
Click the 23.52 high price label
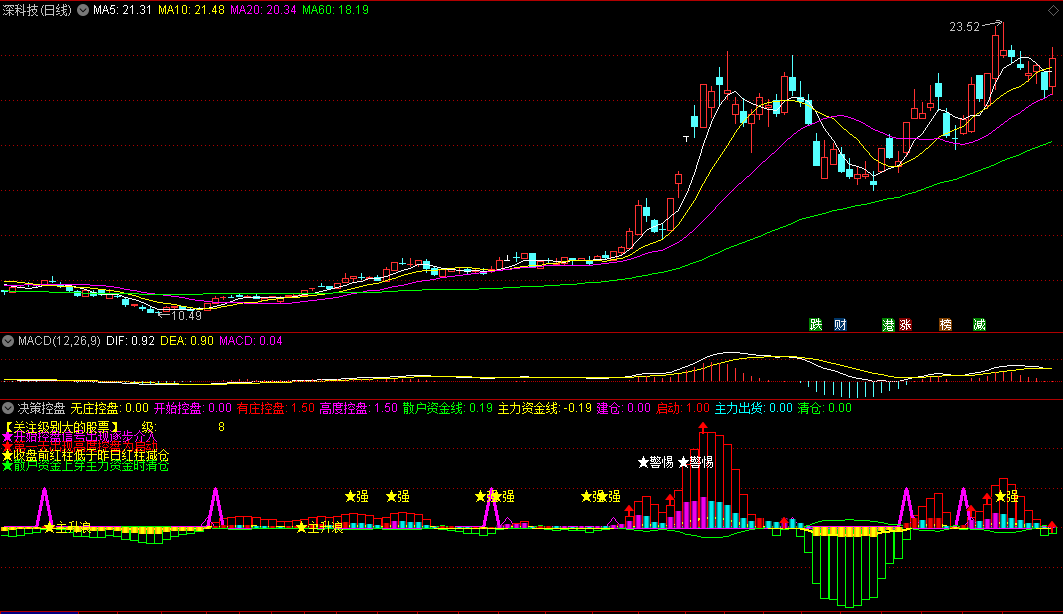click(x=965, y=27)
